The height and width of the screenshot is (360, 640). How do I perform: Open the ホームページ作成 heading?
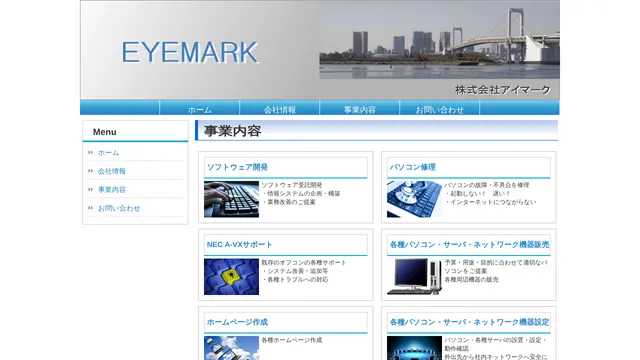click(237, 322)
